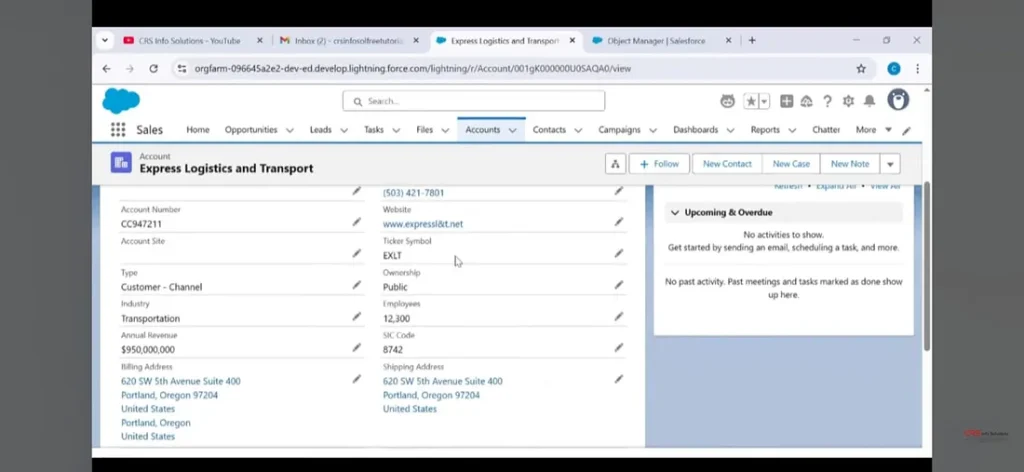Click into the Salesforce search box

point(474,101)
